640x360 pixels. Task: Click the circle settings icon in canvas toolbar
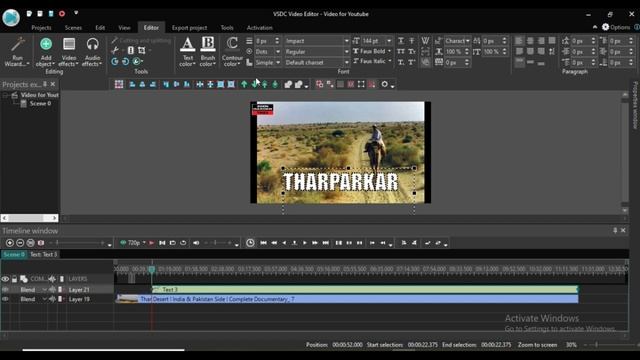384,84
